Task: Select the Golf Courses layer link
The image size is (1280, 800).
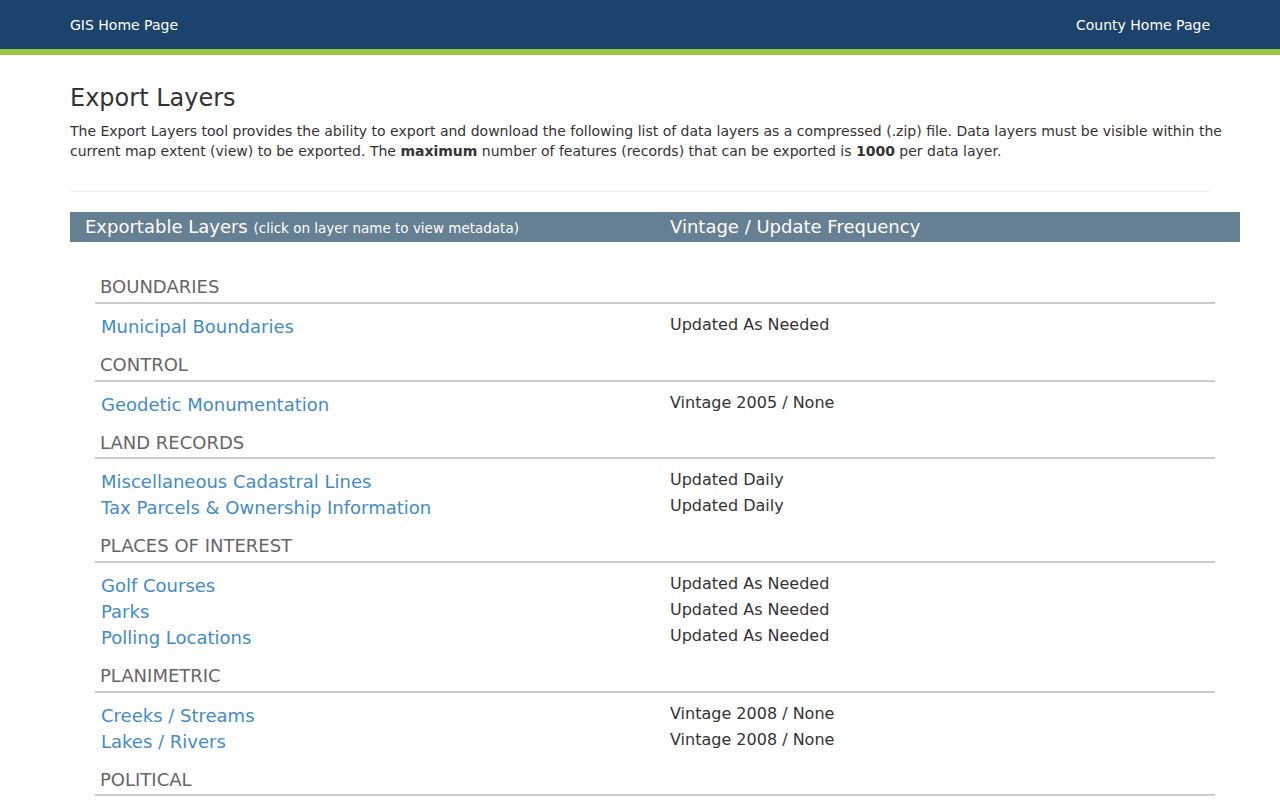Action: point(158,585)
